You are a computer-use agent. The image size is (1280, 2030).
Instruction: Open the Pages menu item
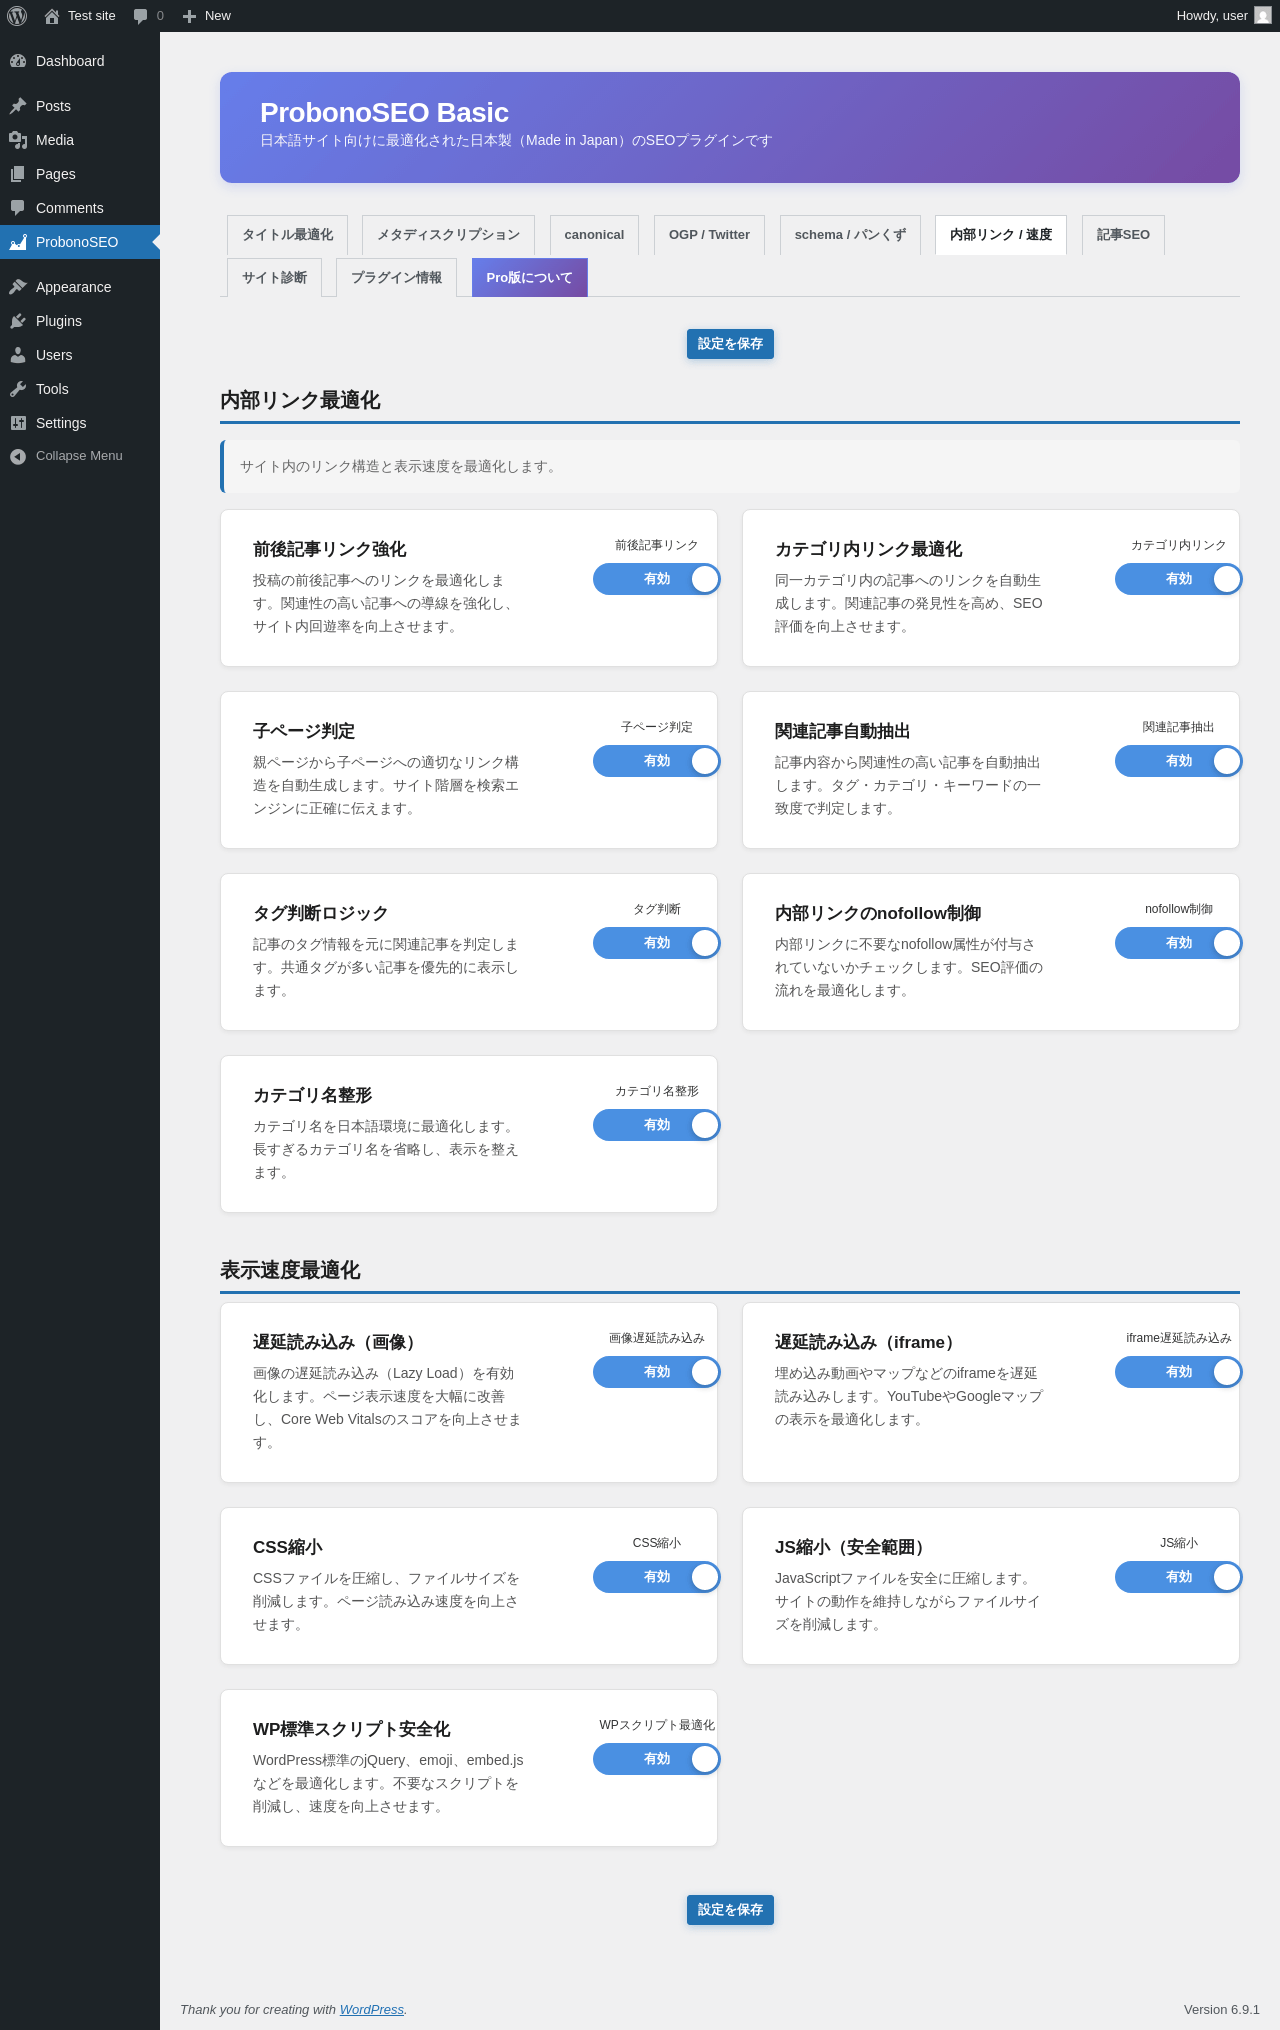tap(80, 174)
